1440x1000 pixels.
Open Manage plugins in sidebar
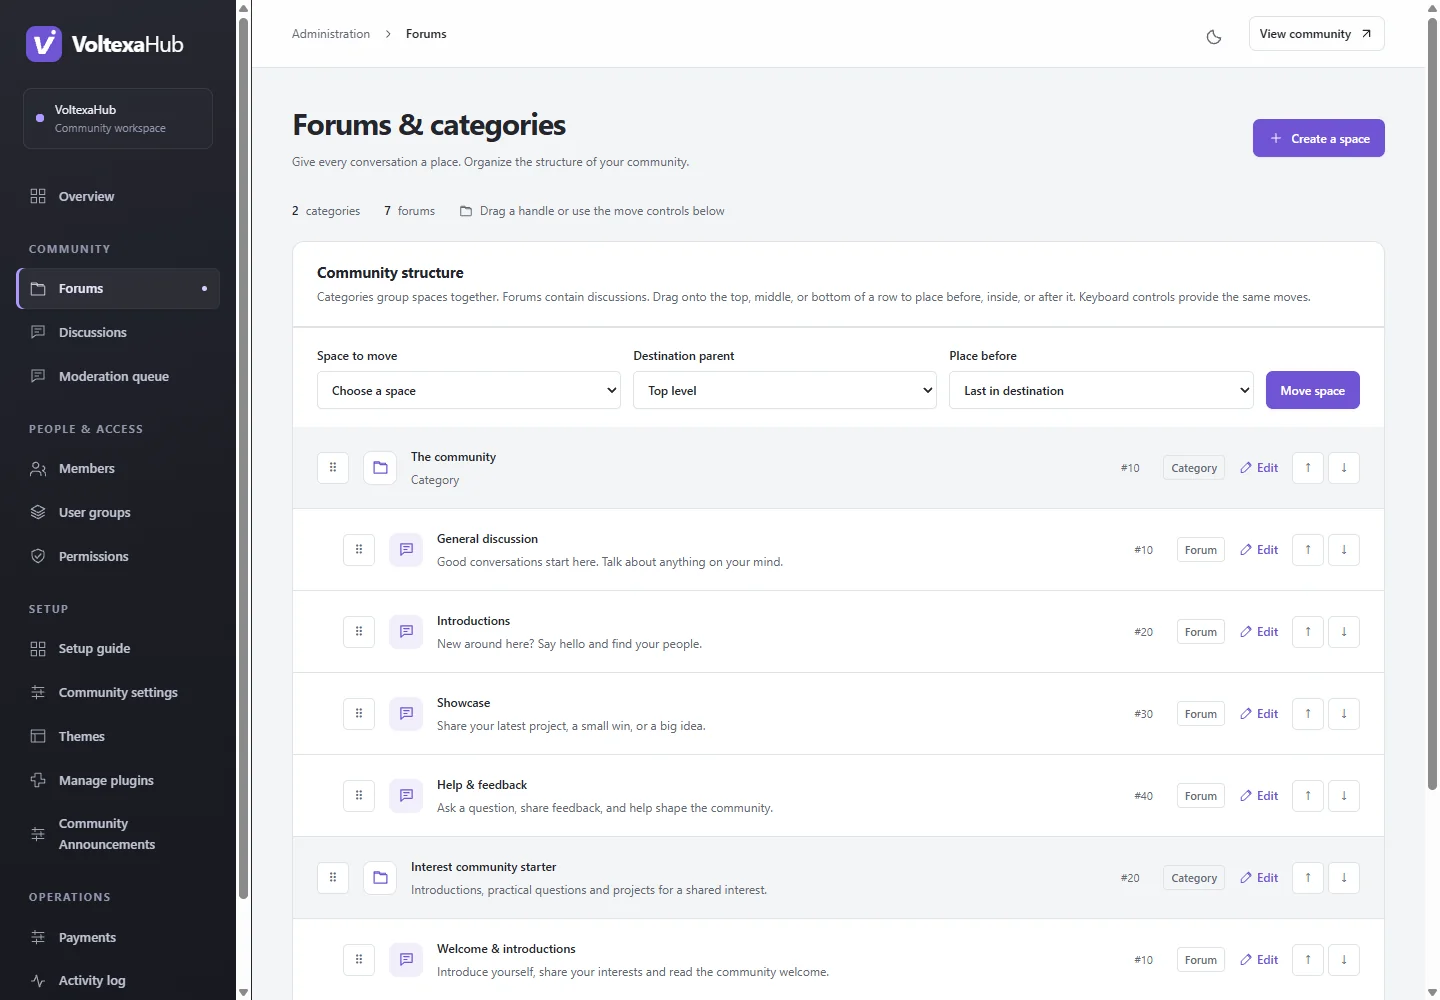tap(118, 781)
